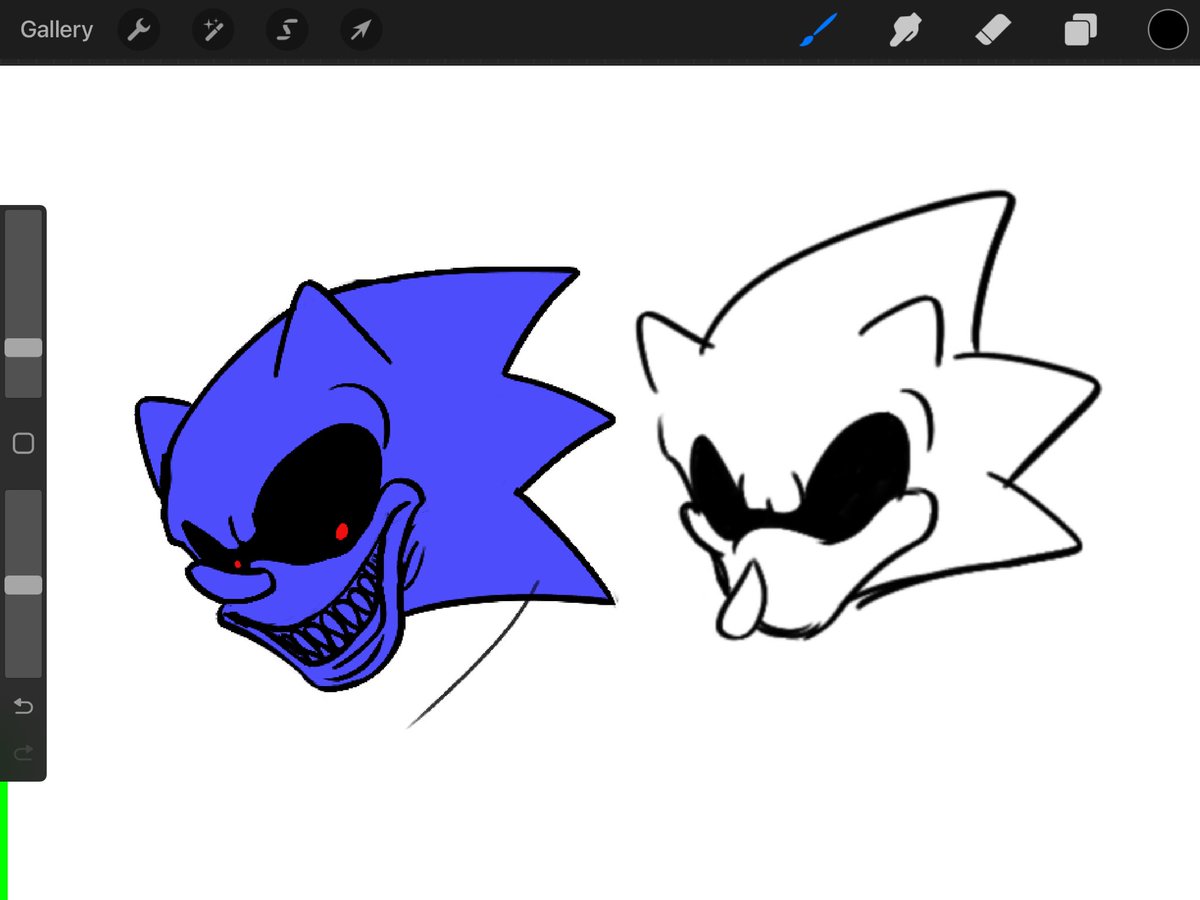Open the black color picker circle

coord(1167,30)
